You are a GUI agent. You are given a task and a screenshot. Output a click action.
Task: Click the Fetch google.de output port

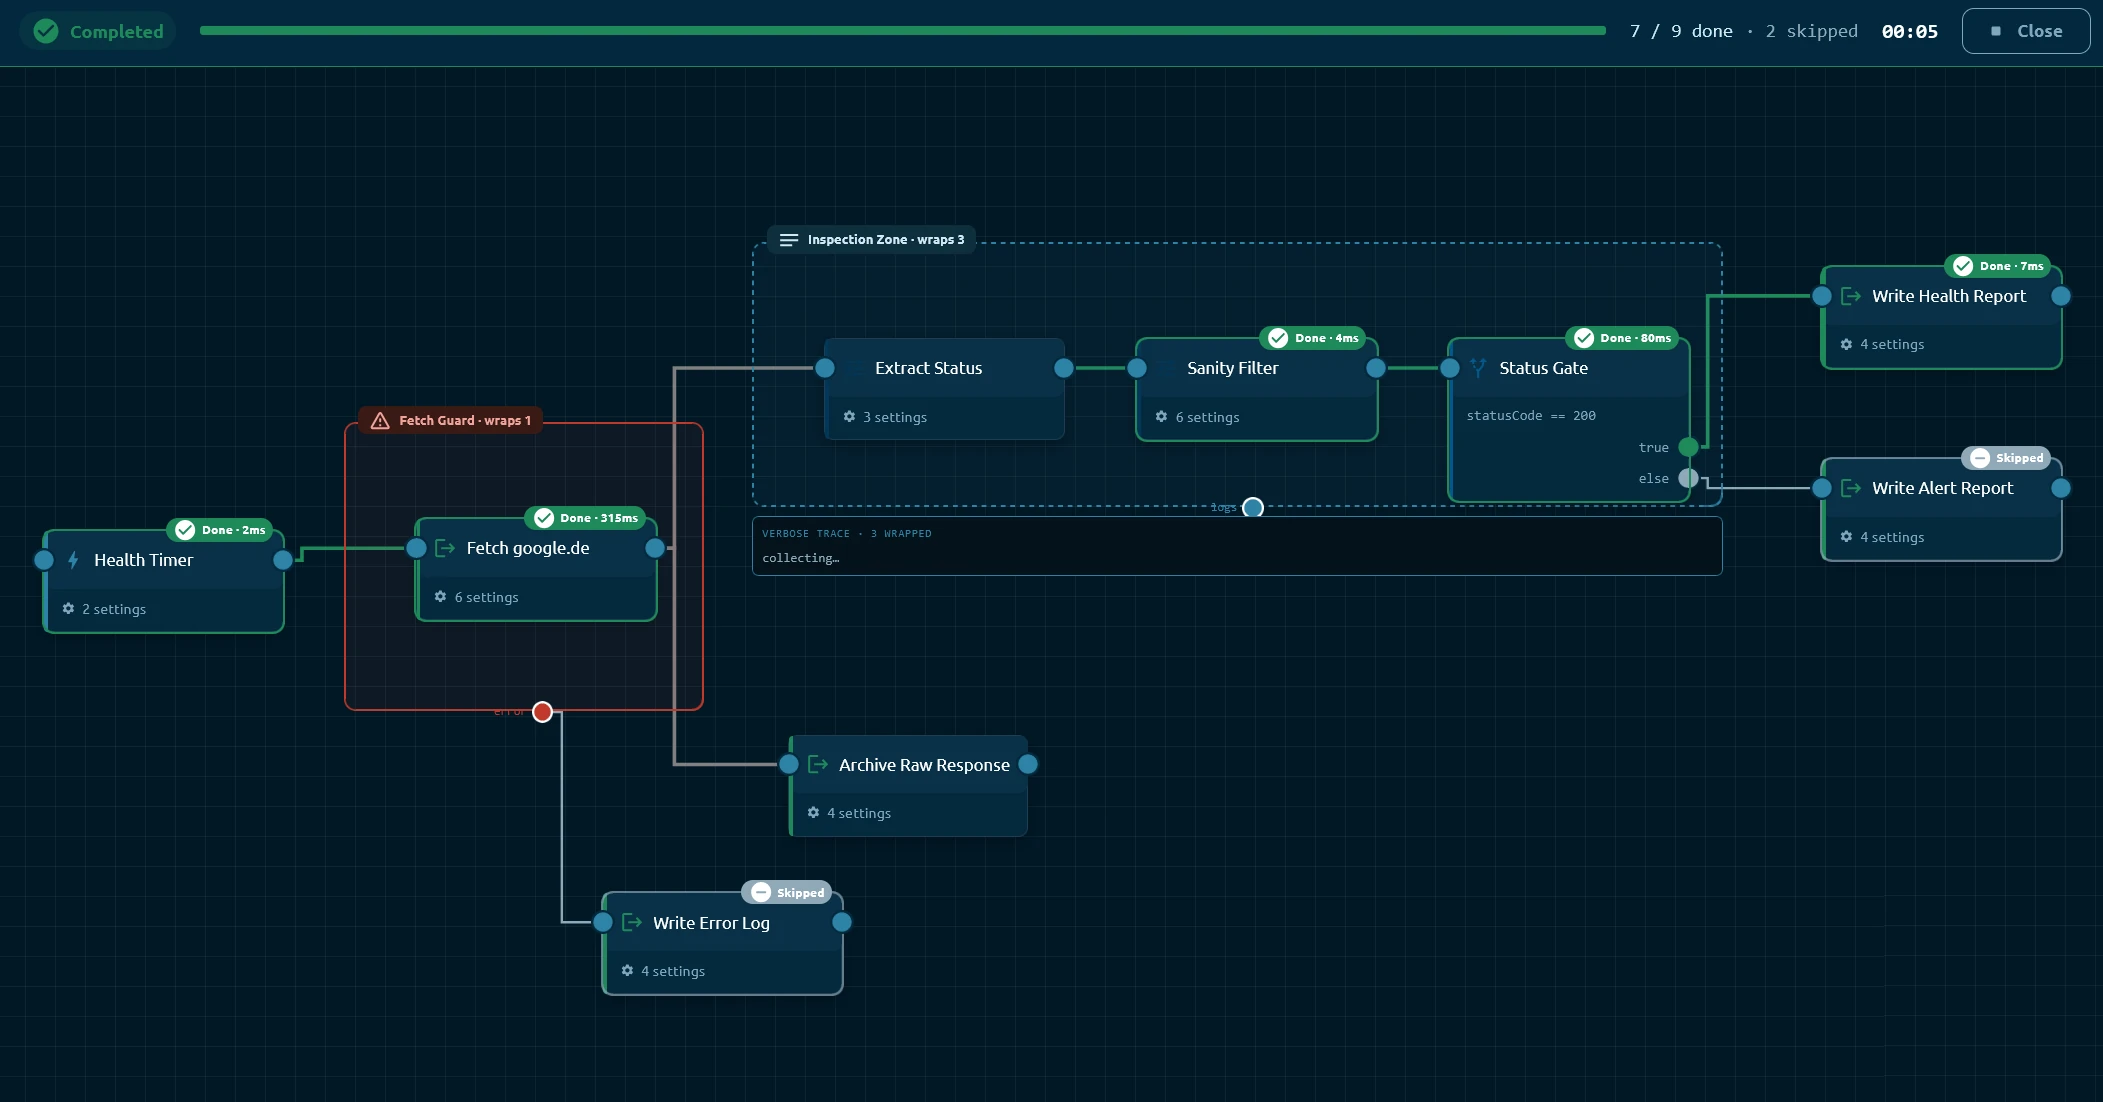[x=655, y=548]
